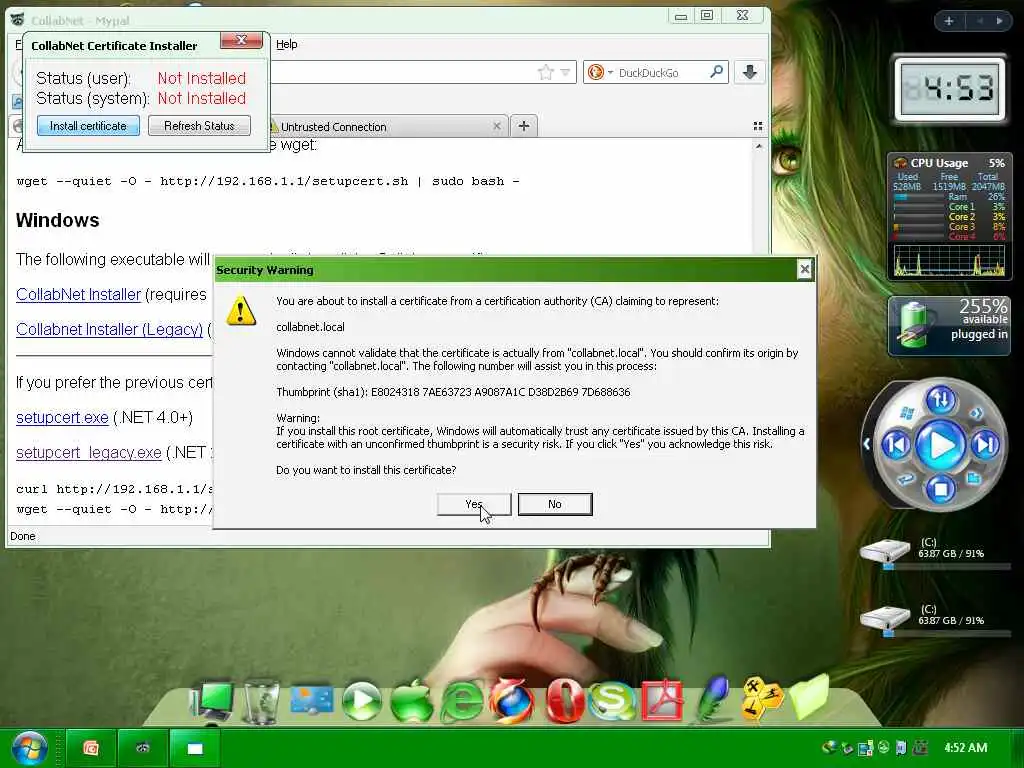Launch Adobe Reader from the dock
The width and height of the screenshot is (1024, 768).
pyautogui.click(x=662, y=701)
